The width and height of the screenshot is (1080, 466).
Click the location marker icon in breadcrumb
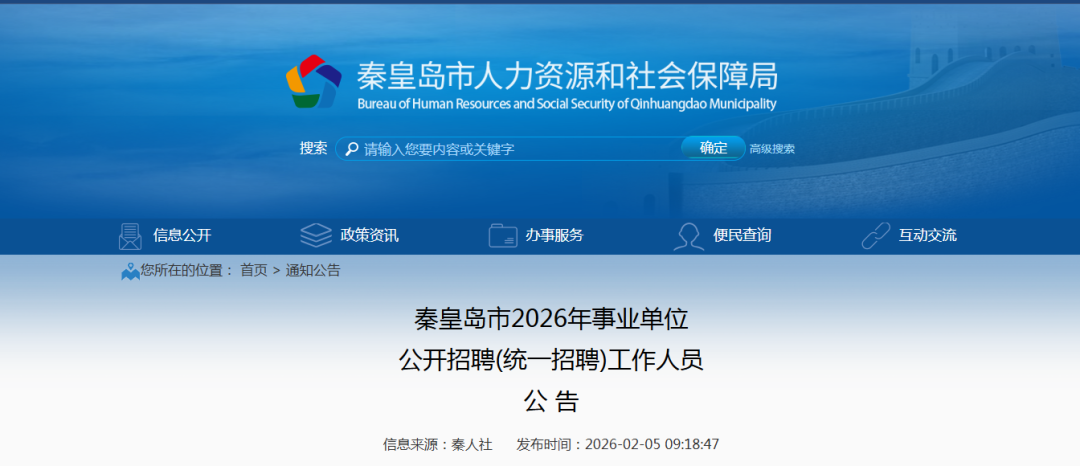coord(130,271)
